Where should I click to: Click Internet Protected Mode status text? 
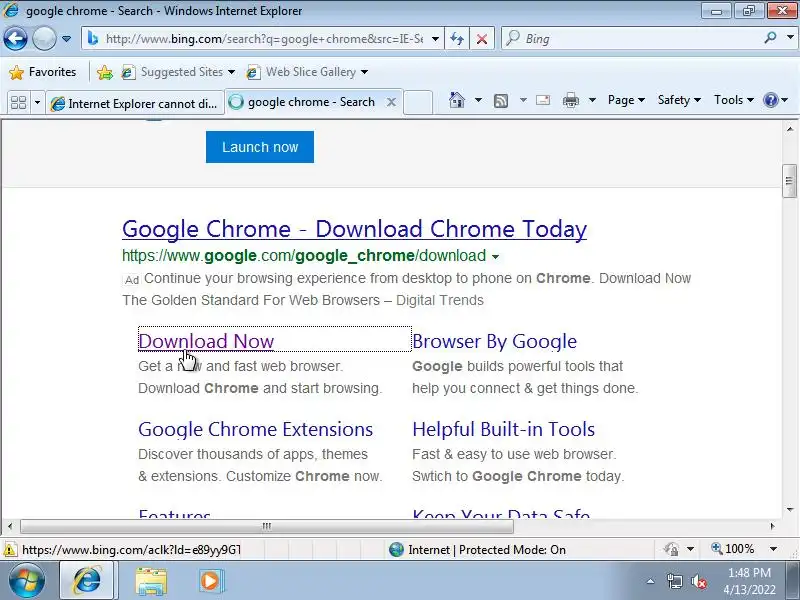tap(487, 549)
